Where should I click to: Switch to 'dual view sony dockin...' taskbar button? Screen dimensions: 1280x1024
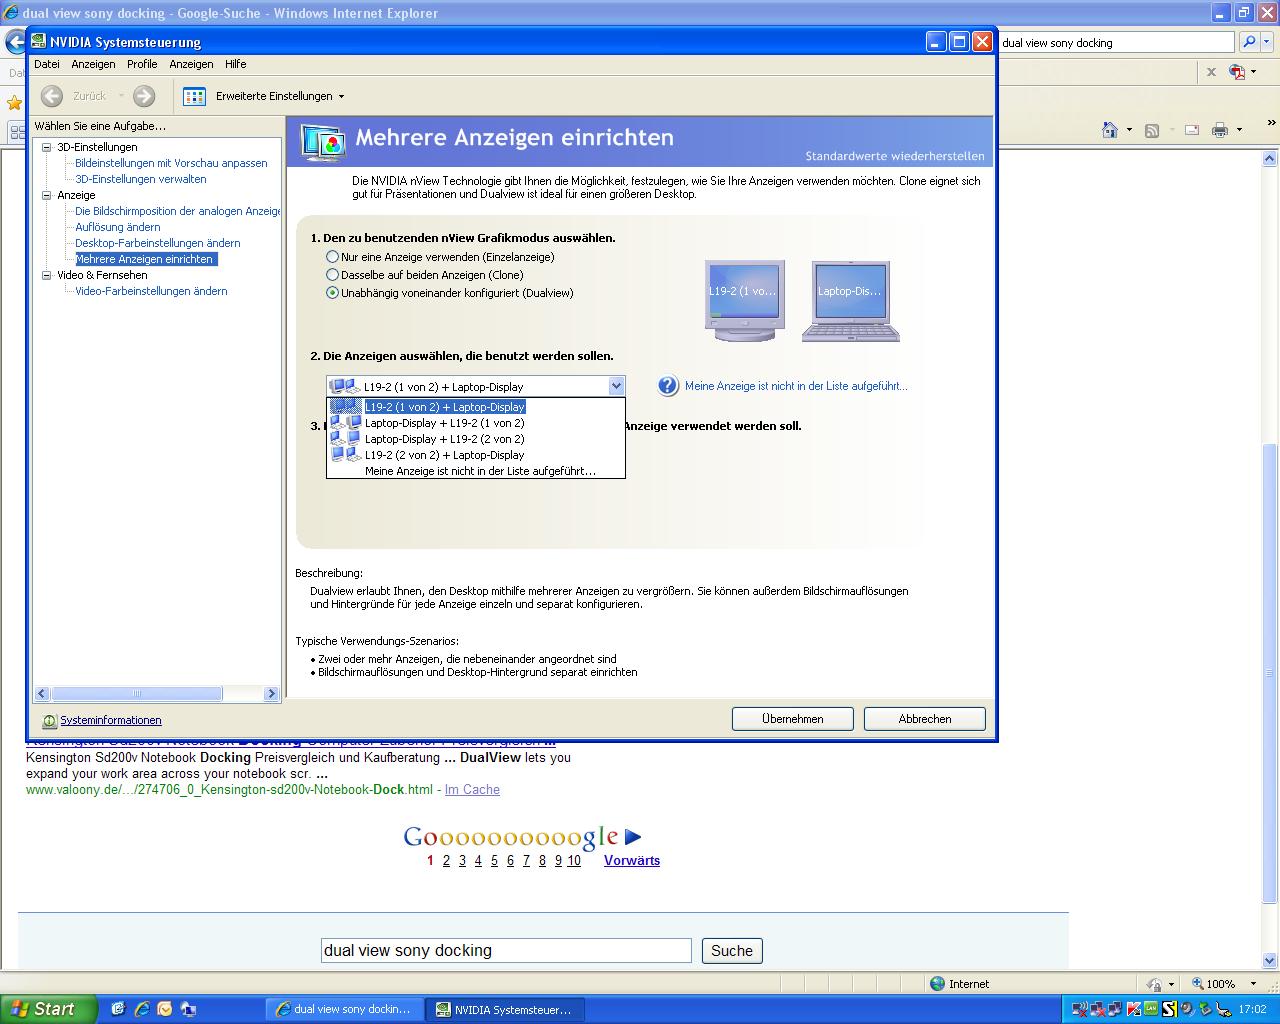[345, 1010]
